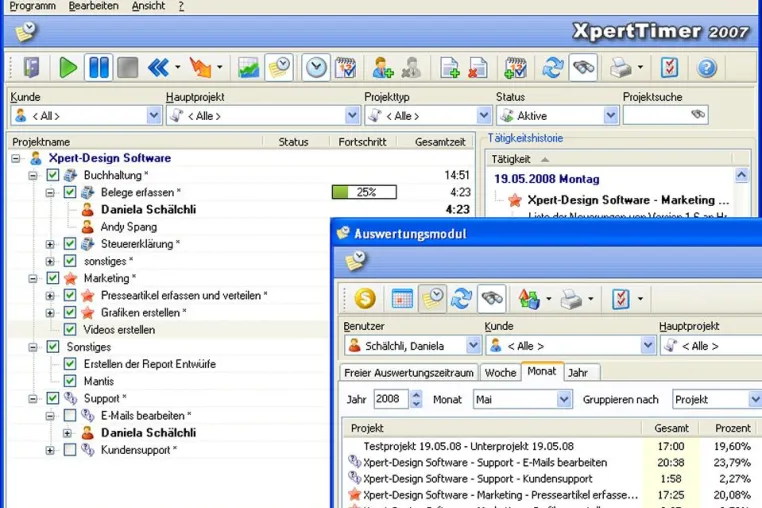The height and width of the screenshot is (508, 762).
Task: Sort by the Projektname column header
Action: click(x=136, y=142)
